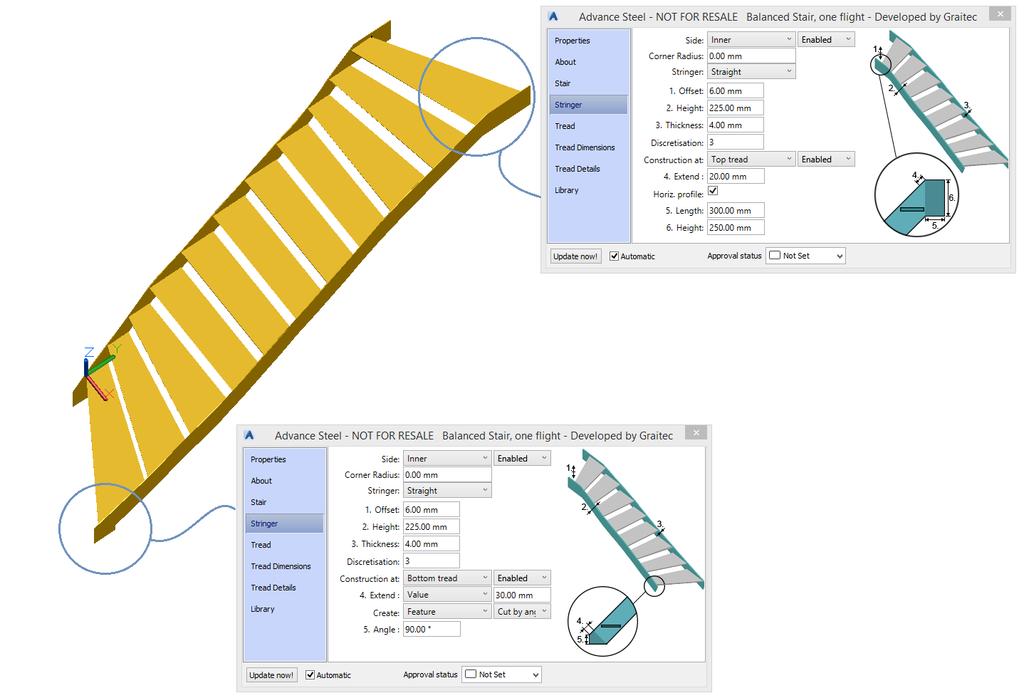Open Extend Value dropdown in bottom dialog
Viewport: 1024px width, 698px height.
[x=447, y=595]
